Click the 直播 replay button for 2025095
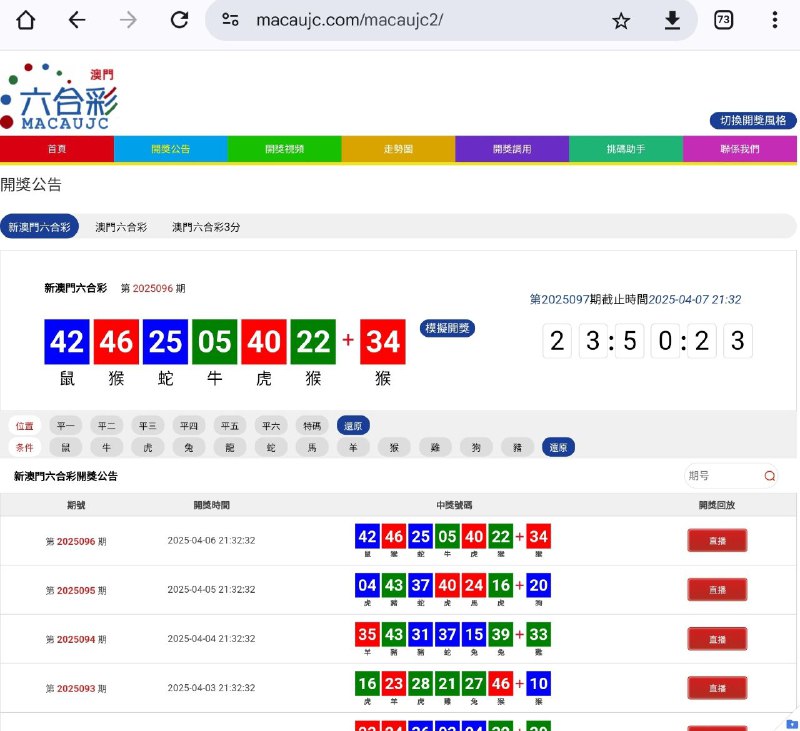The image size is (800, 731). click(717, 590)
